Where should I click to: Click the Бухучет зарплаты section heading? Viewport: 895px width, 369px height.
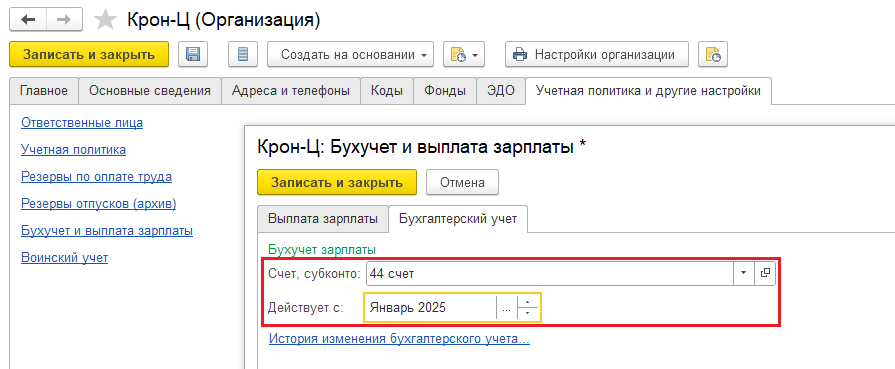point(322,250)
